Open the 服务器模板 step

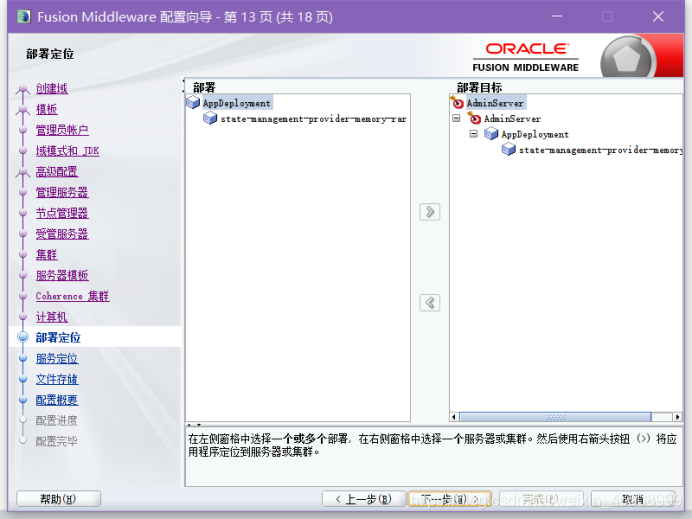[62, 275]
